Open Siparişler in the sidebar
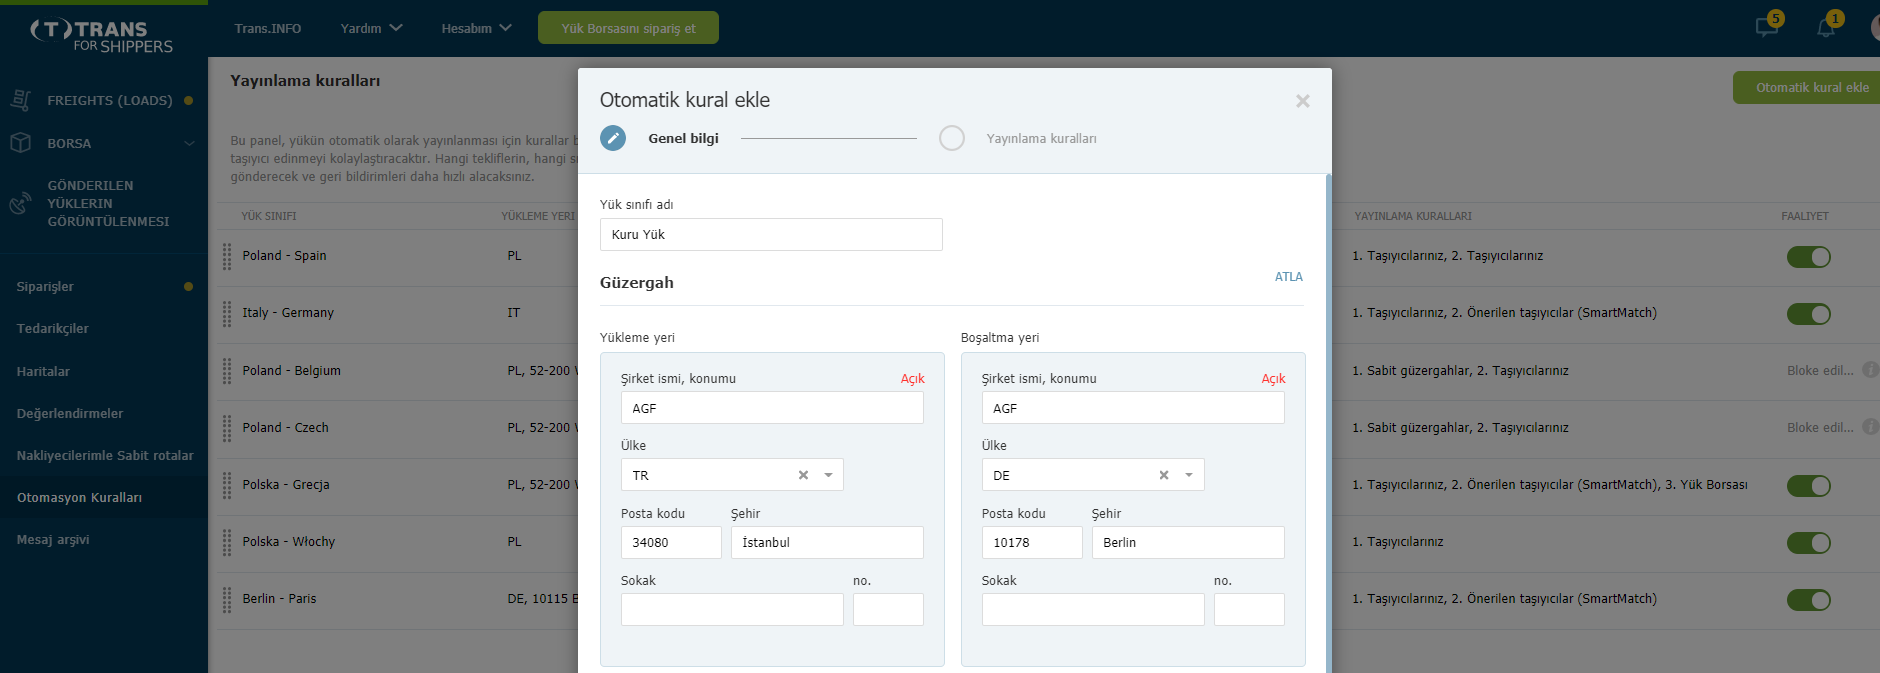This screenshot has width=1880, height=673. click(x=45, y=286)
